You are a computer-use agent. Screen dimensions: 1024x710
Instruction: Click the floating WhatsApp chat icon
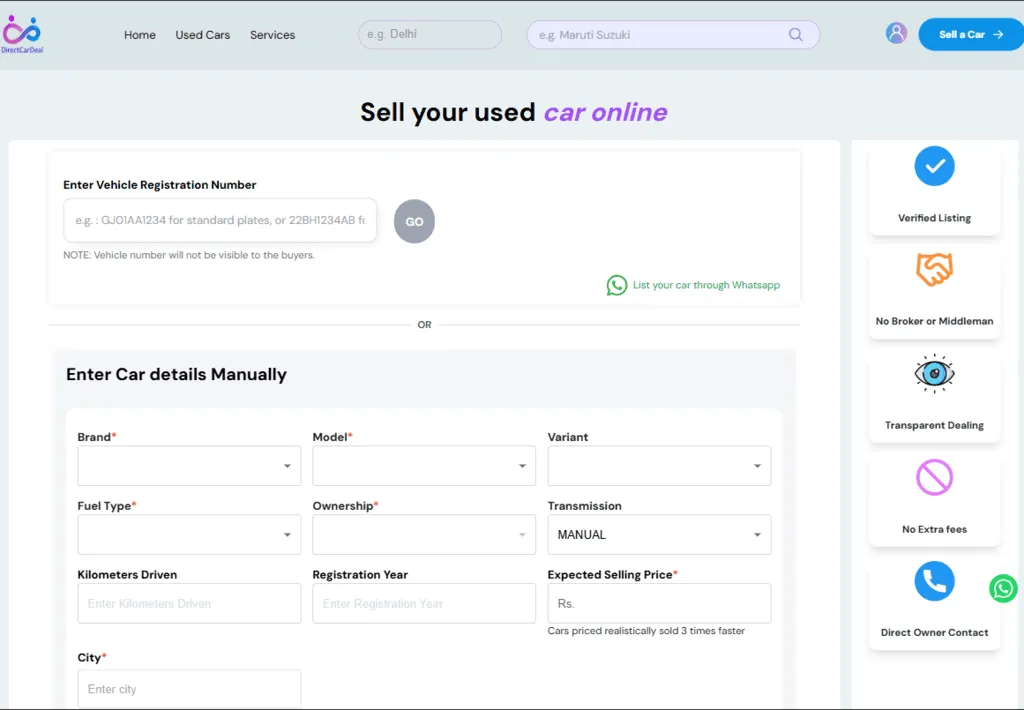pyautogui.click(x=1002, y=589)
